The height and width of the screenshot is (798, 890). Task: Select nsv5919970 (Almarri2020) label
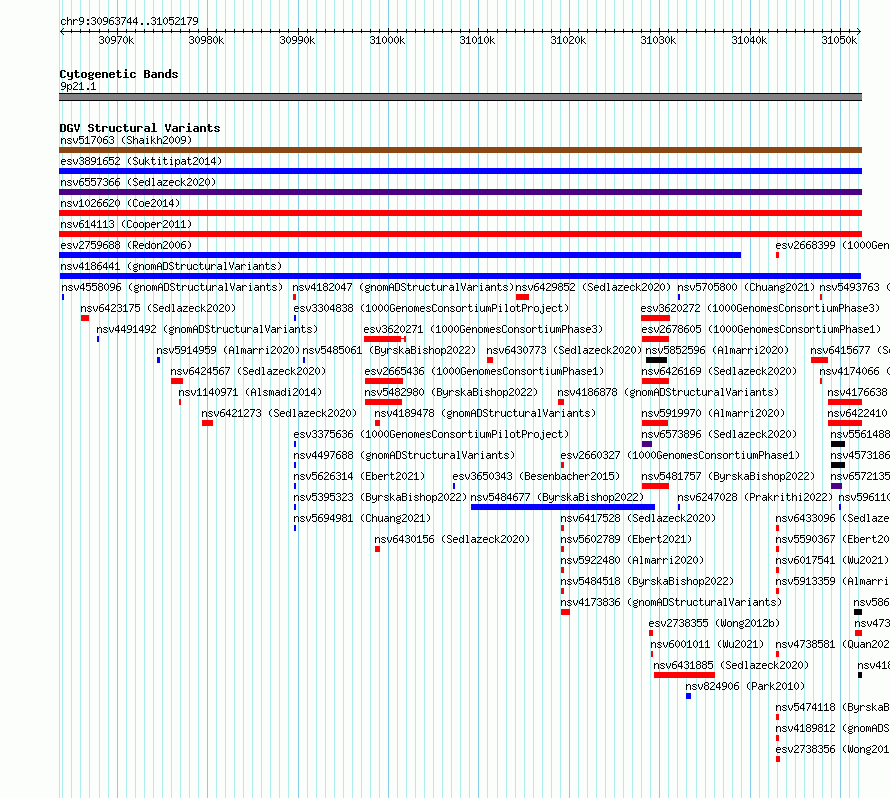point(713,413)
